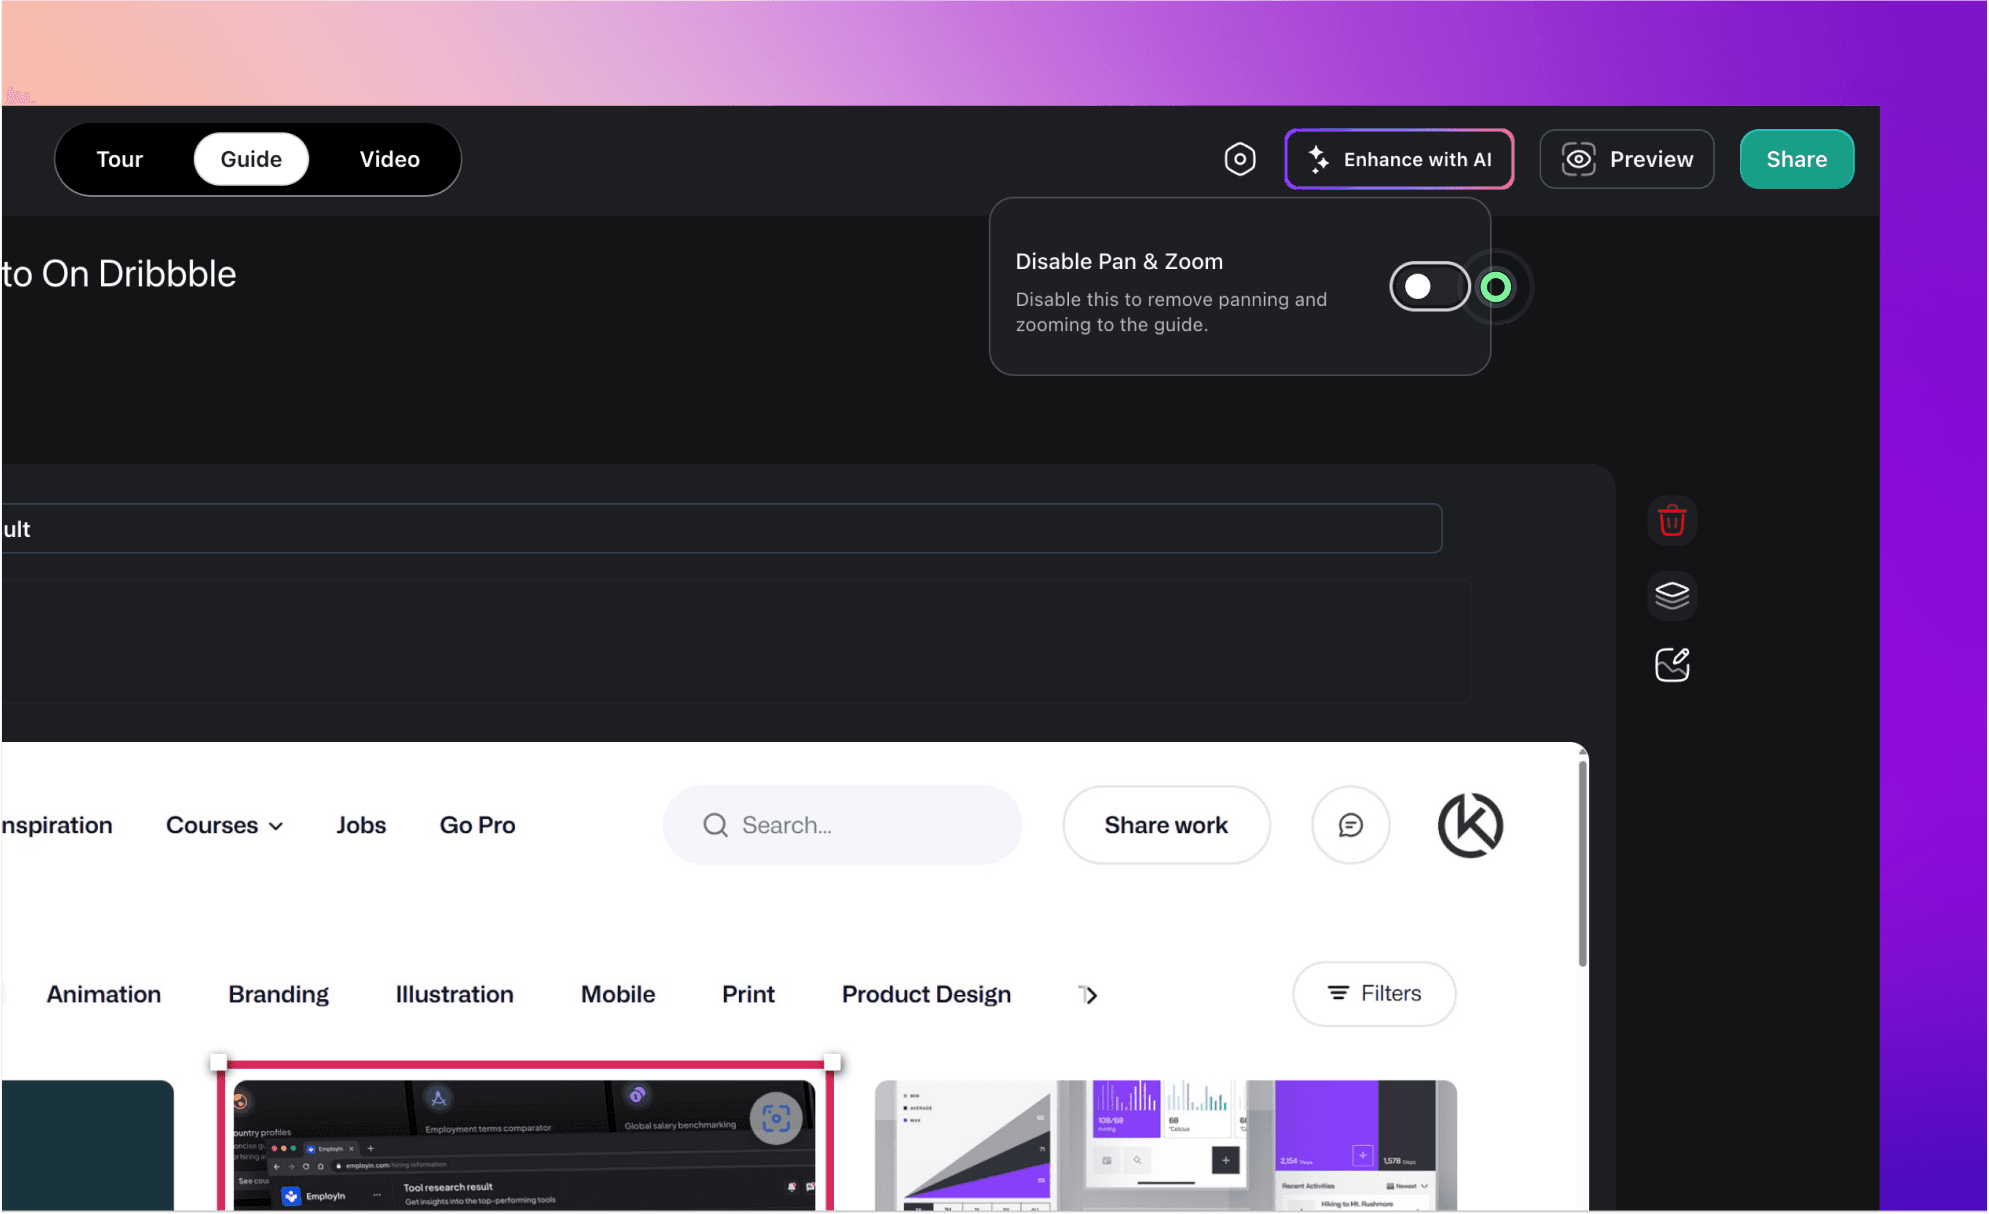The width and height of the screenshot is (1989, 1214).
Task: Select the Guide tab
Action: pyautogui.click(x=251, y=159)
